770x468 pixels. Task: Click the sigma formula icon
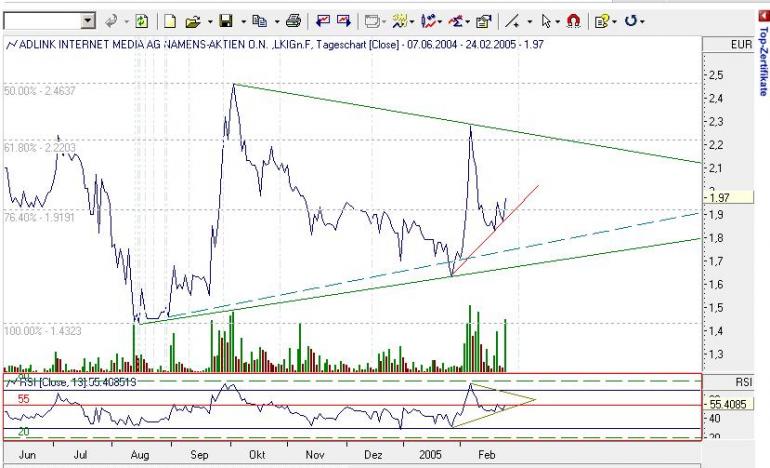click(456, 21)
